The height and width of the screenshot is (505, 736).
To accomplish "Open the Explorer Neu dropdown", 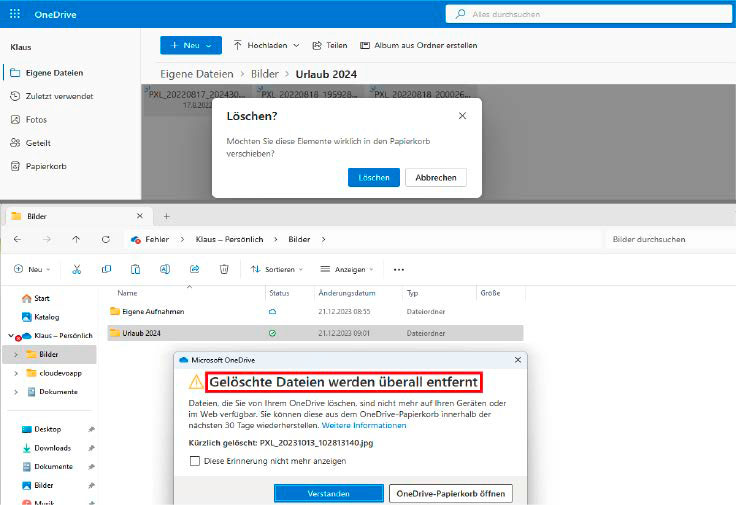I will (x=32, y=269).
